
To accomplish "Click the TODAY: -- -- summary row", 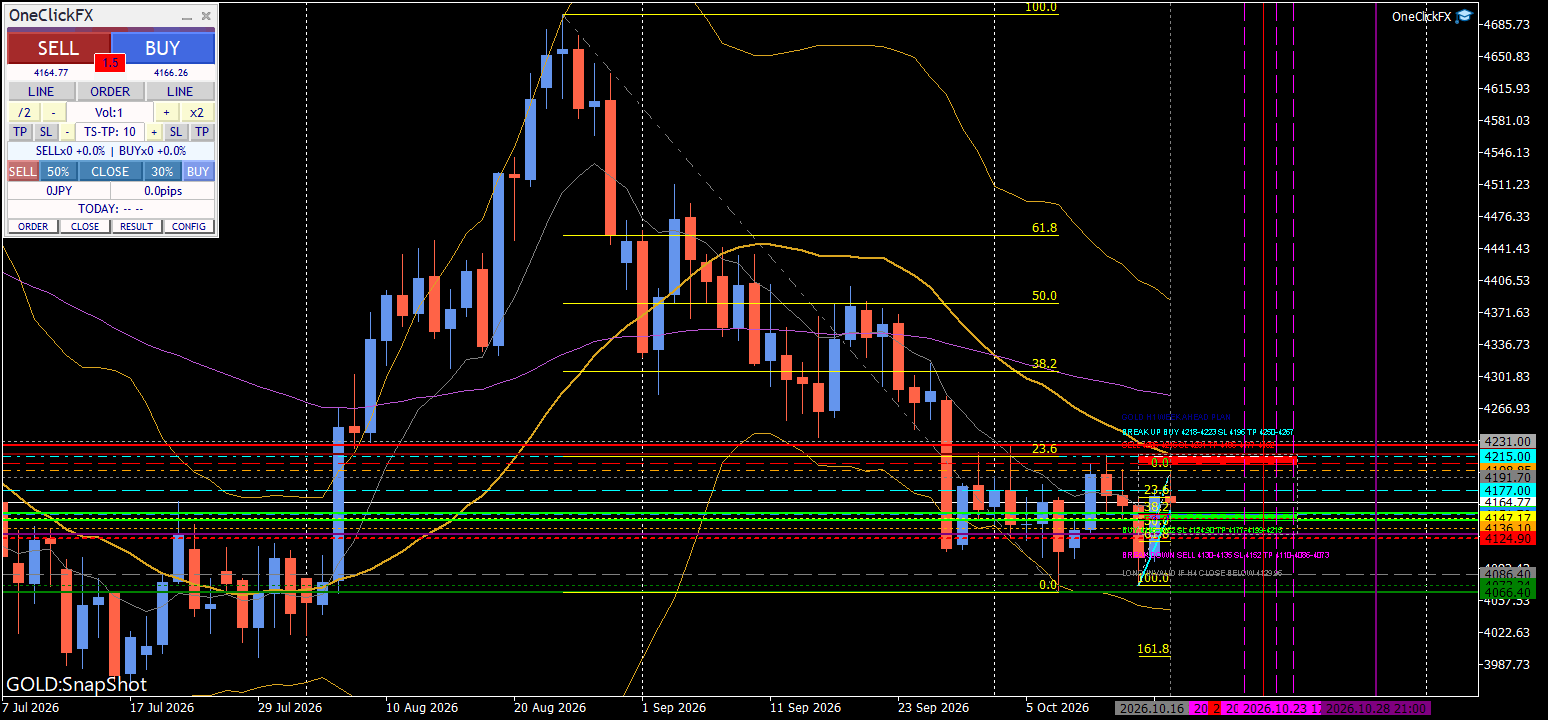I will [x=110, y=209].
